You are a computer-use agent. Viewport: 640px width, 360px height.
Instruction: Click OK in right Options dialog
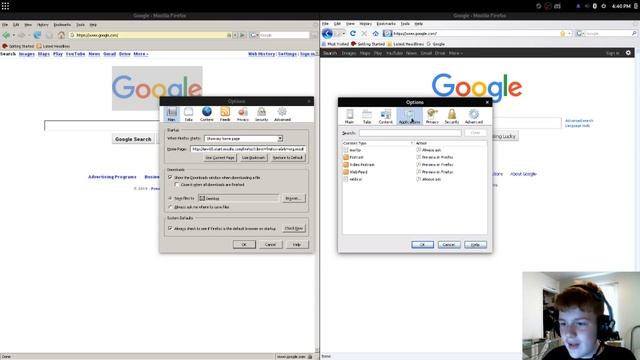pyautogui.click(x=422, y=244)
